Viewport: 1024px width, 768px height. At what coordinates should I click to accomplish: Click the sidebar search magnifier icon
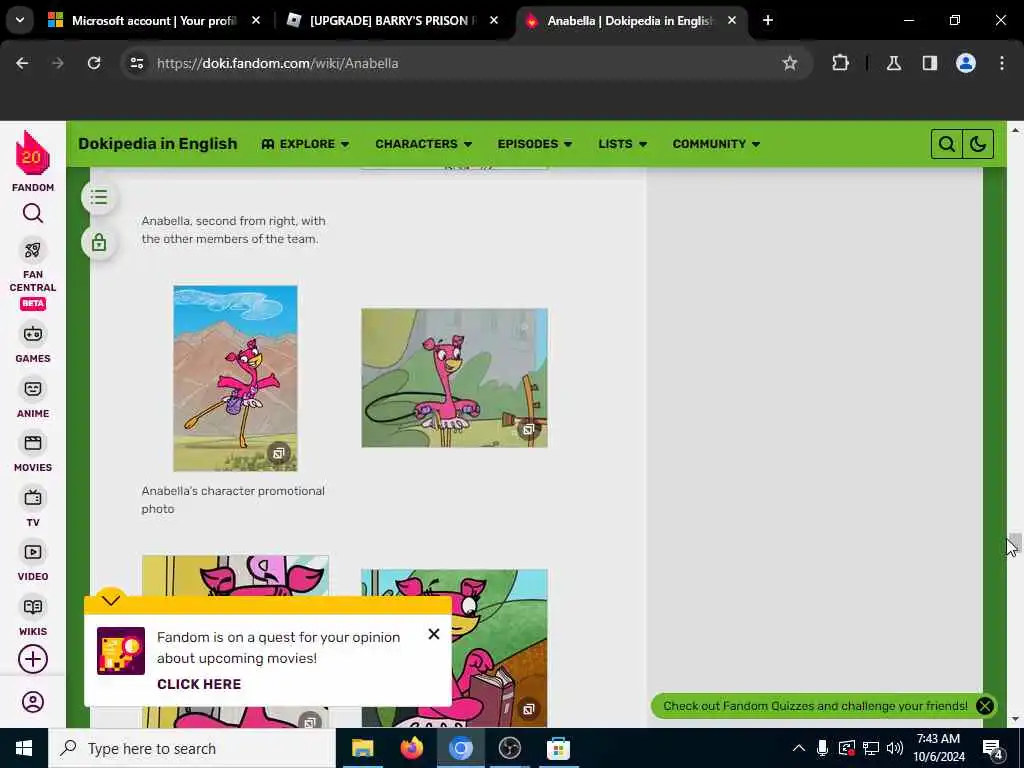click(x=33, y=214)
